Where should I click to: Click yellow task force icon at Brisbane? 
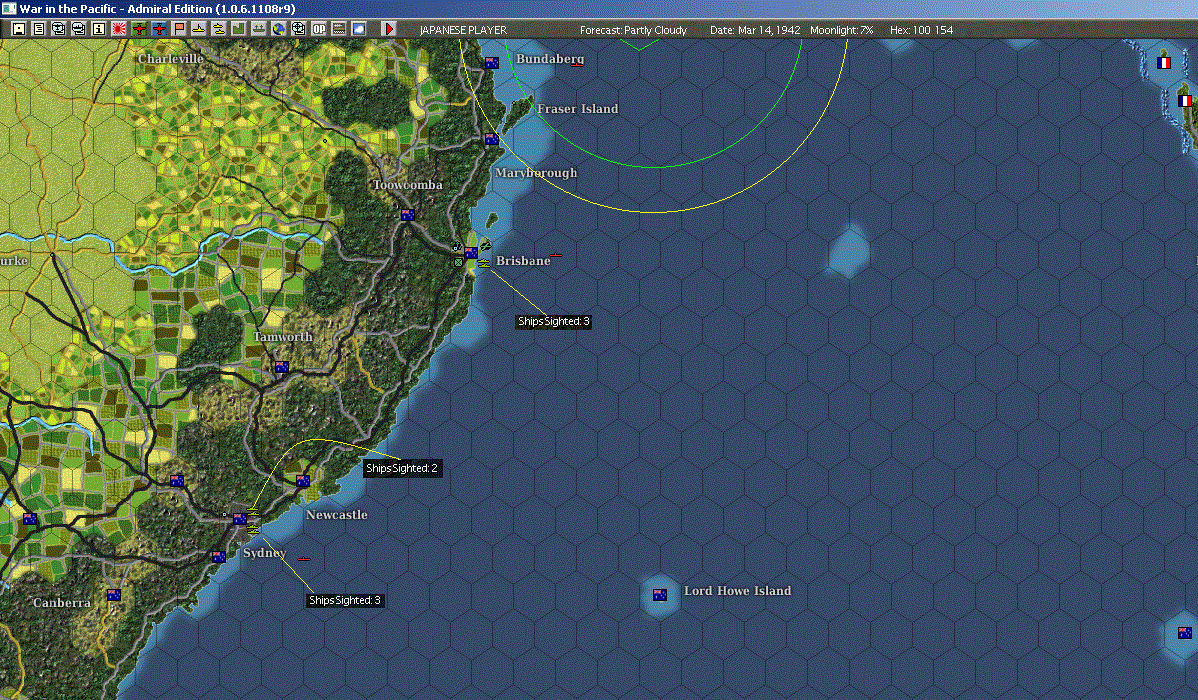(x=484, y=264)
